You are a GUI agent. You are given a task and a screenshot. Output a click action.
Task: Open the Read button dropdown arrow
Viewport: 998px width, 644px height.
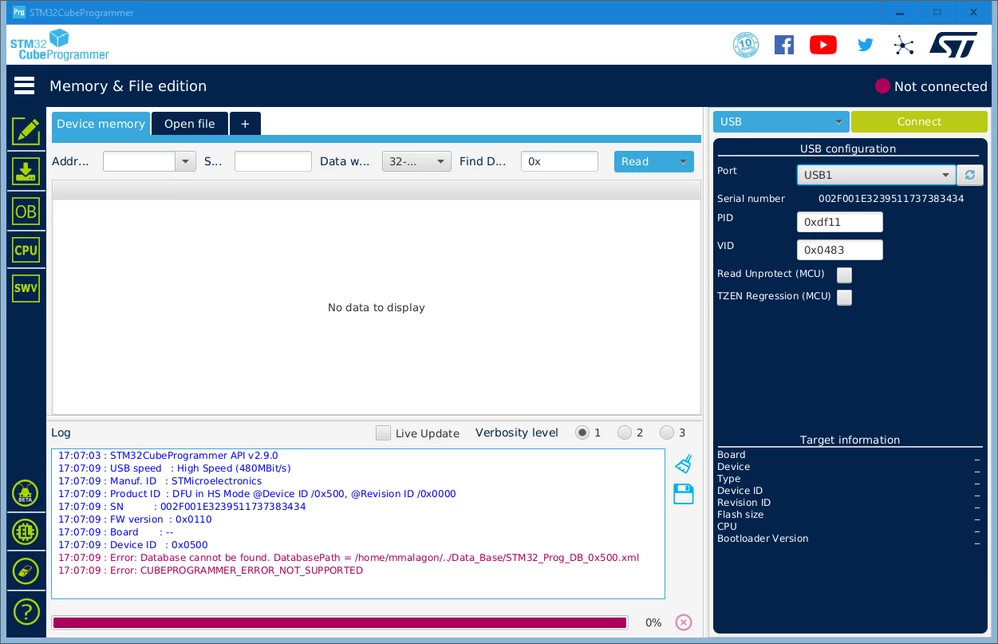683,162
